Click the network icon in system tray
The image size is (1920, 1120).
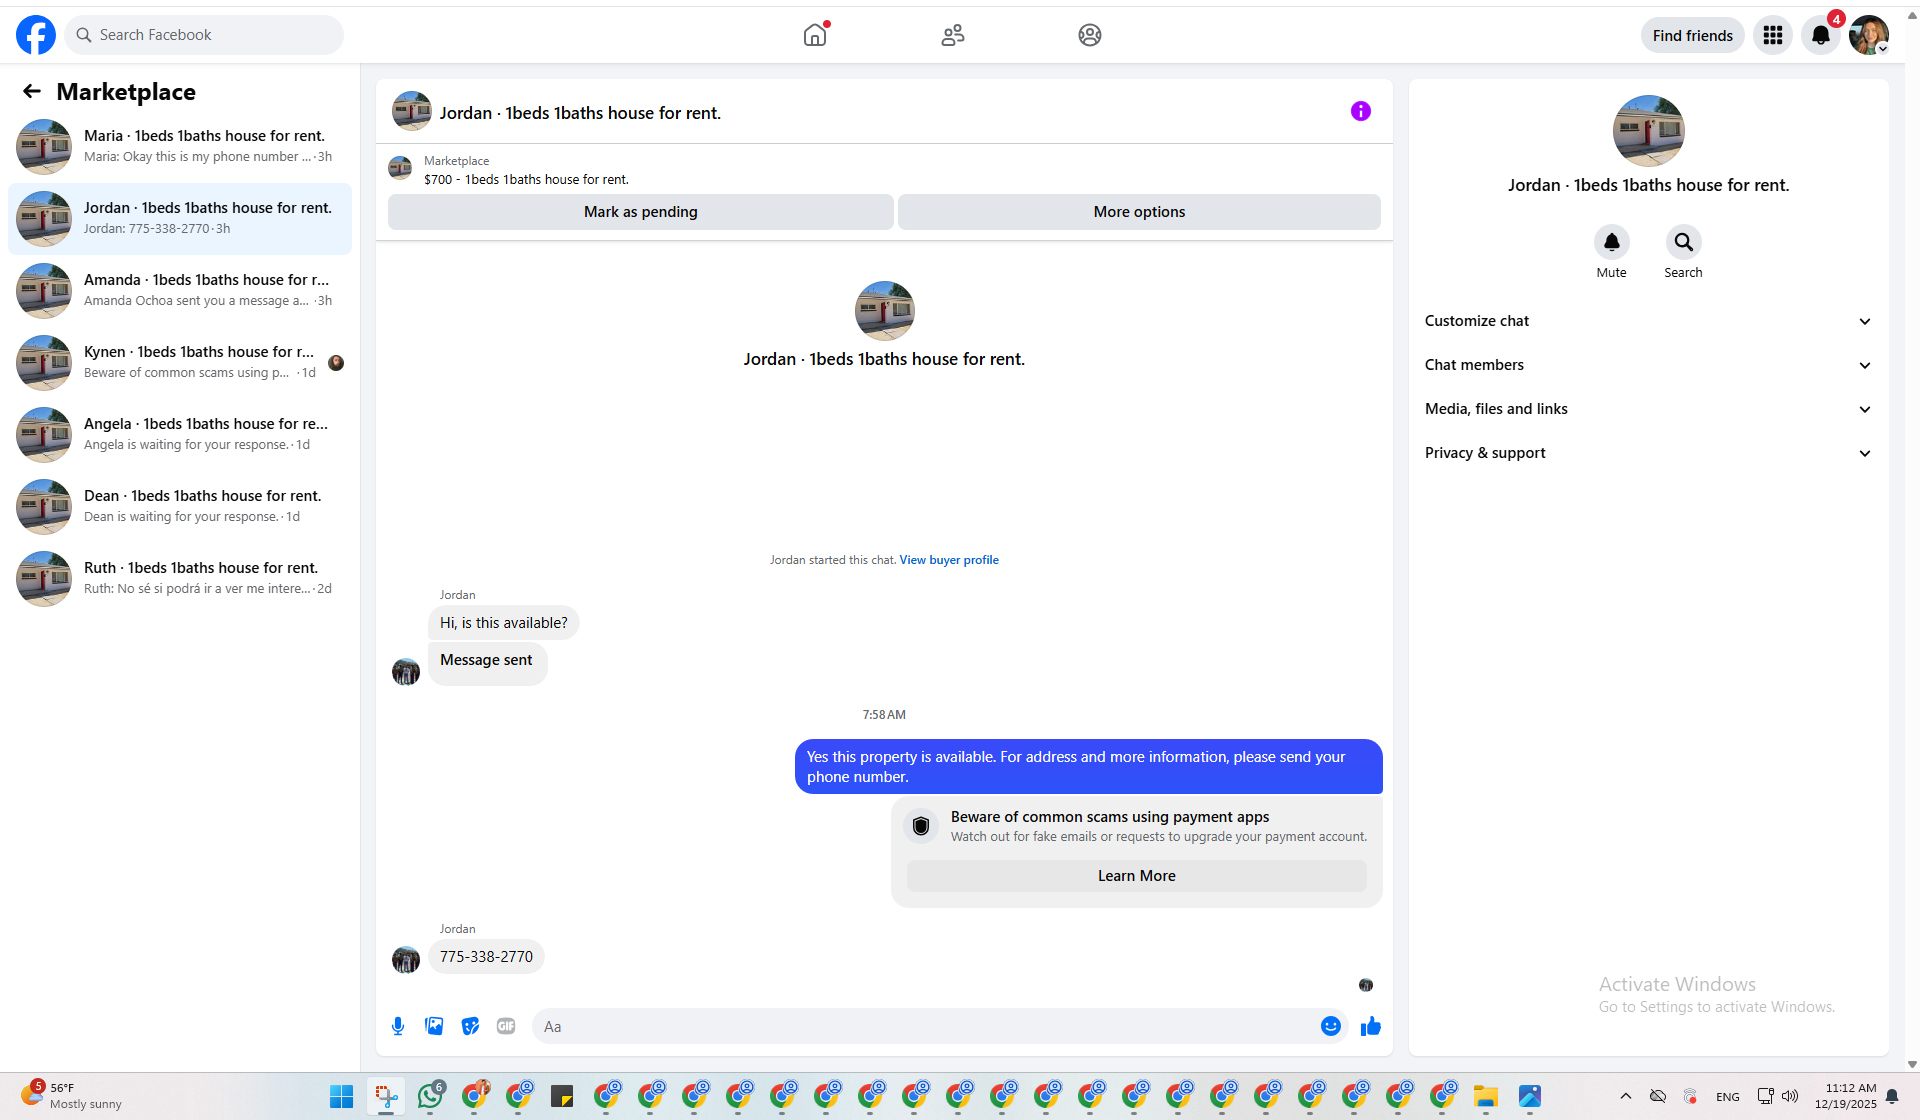click(1766, 1096)
